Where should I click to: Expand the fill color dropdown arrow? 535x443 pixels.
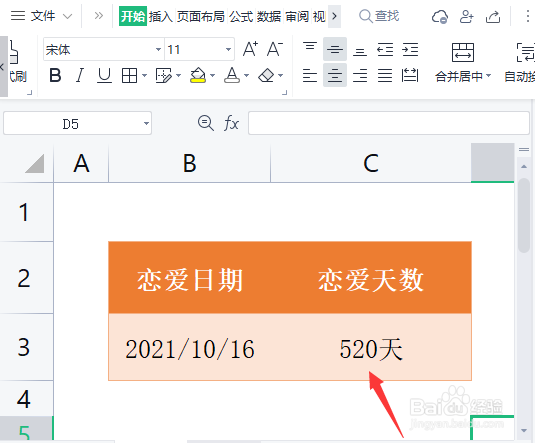pos(213,75)
